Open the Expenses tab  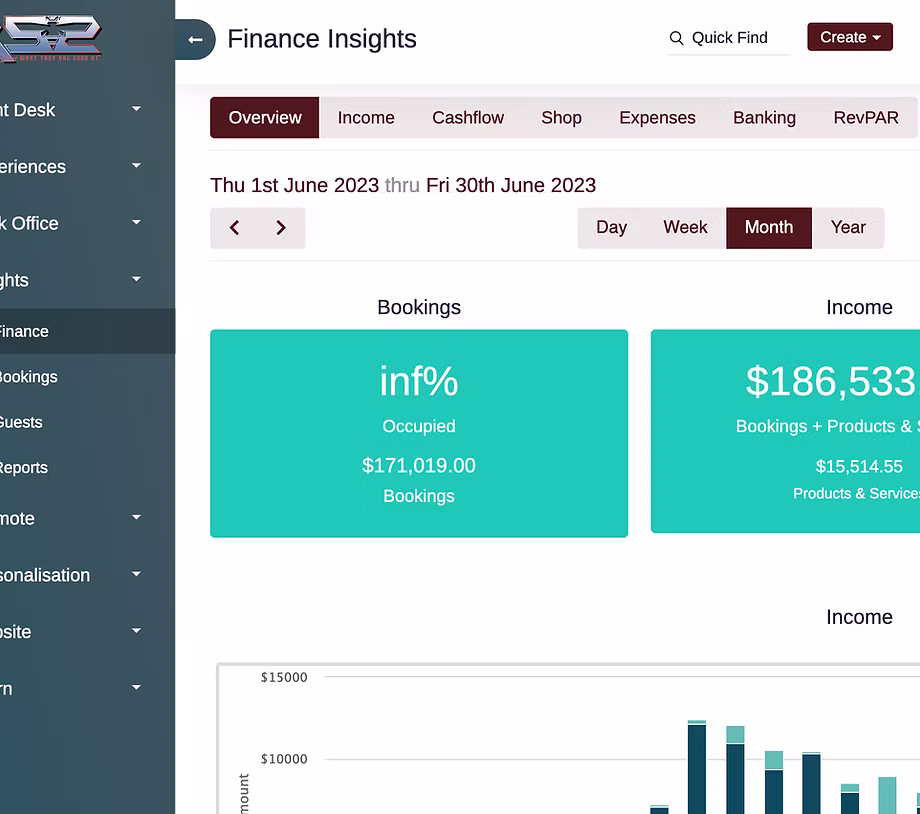tap(656, 118)
